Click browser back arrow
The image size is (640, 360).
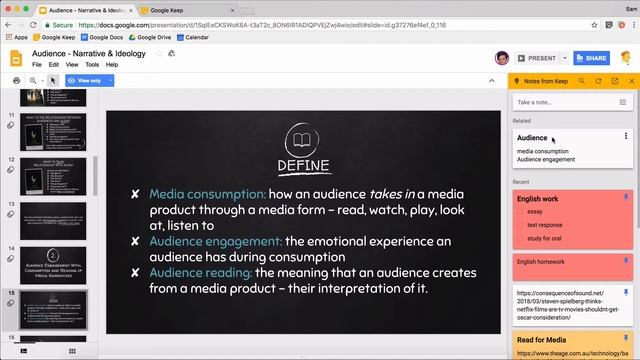tap(9, 25)
